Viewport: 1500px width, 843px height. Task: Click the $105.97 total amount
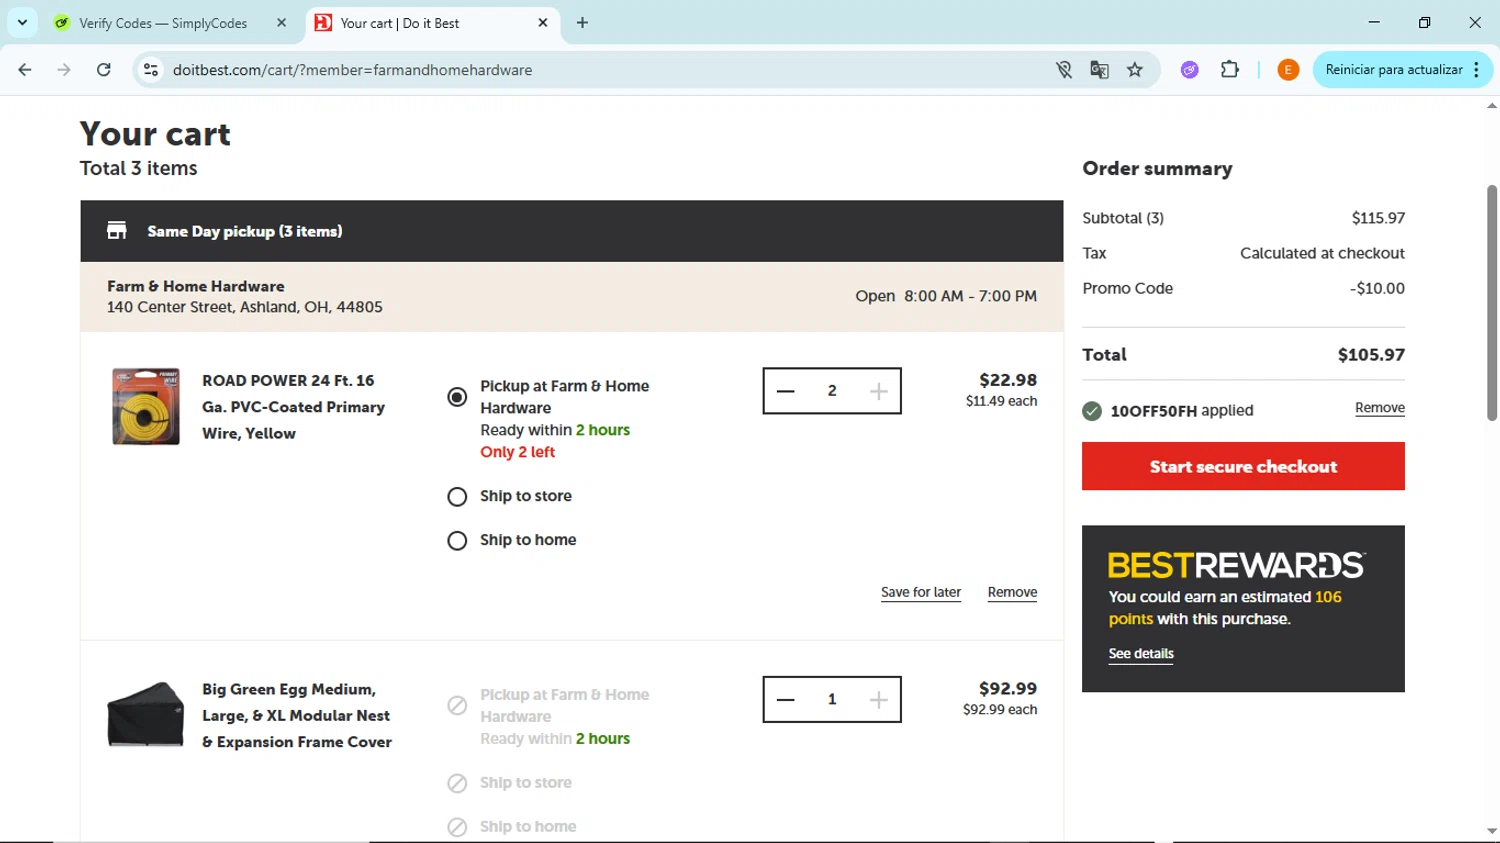(x=1371, y=355)
